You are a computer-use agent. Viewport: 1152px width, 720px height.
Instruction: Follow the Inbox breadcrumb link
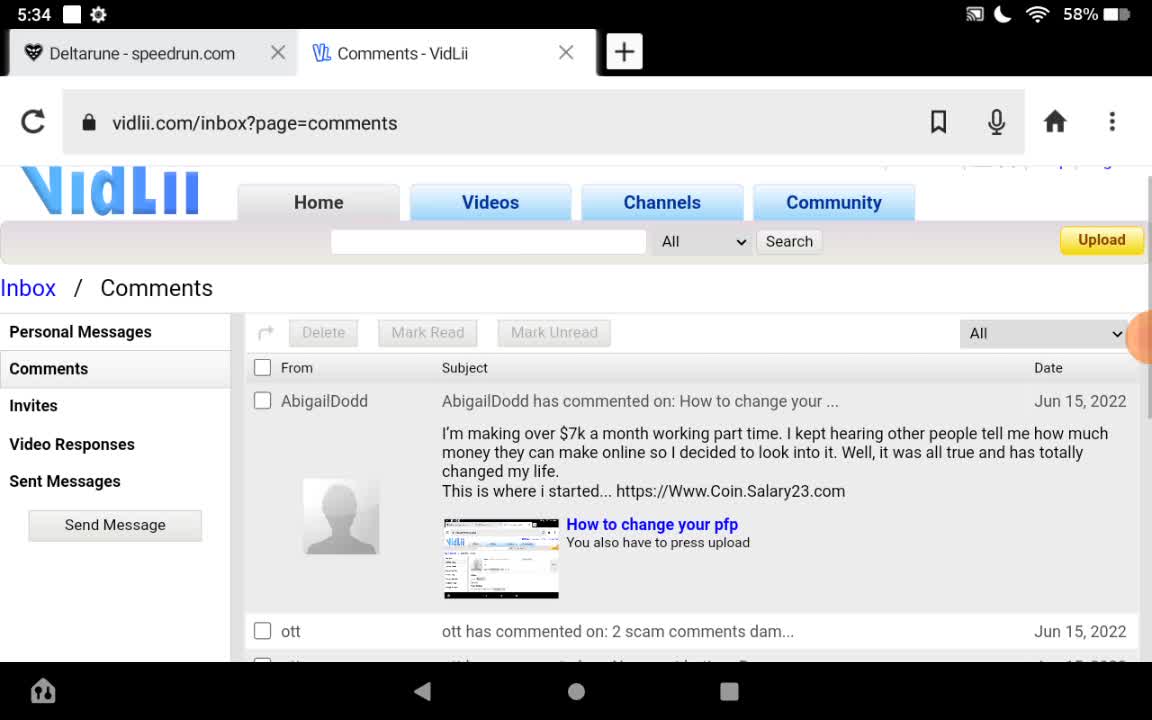[28, 288]
